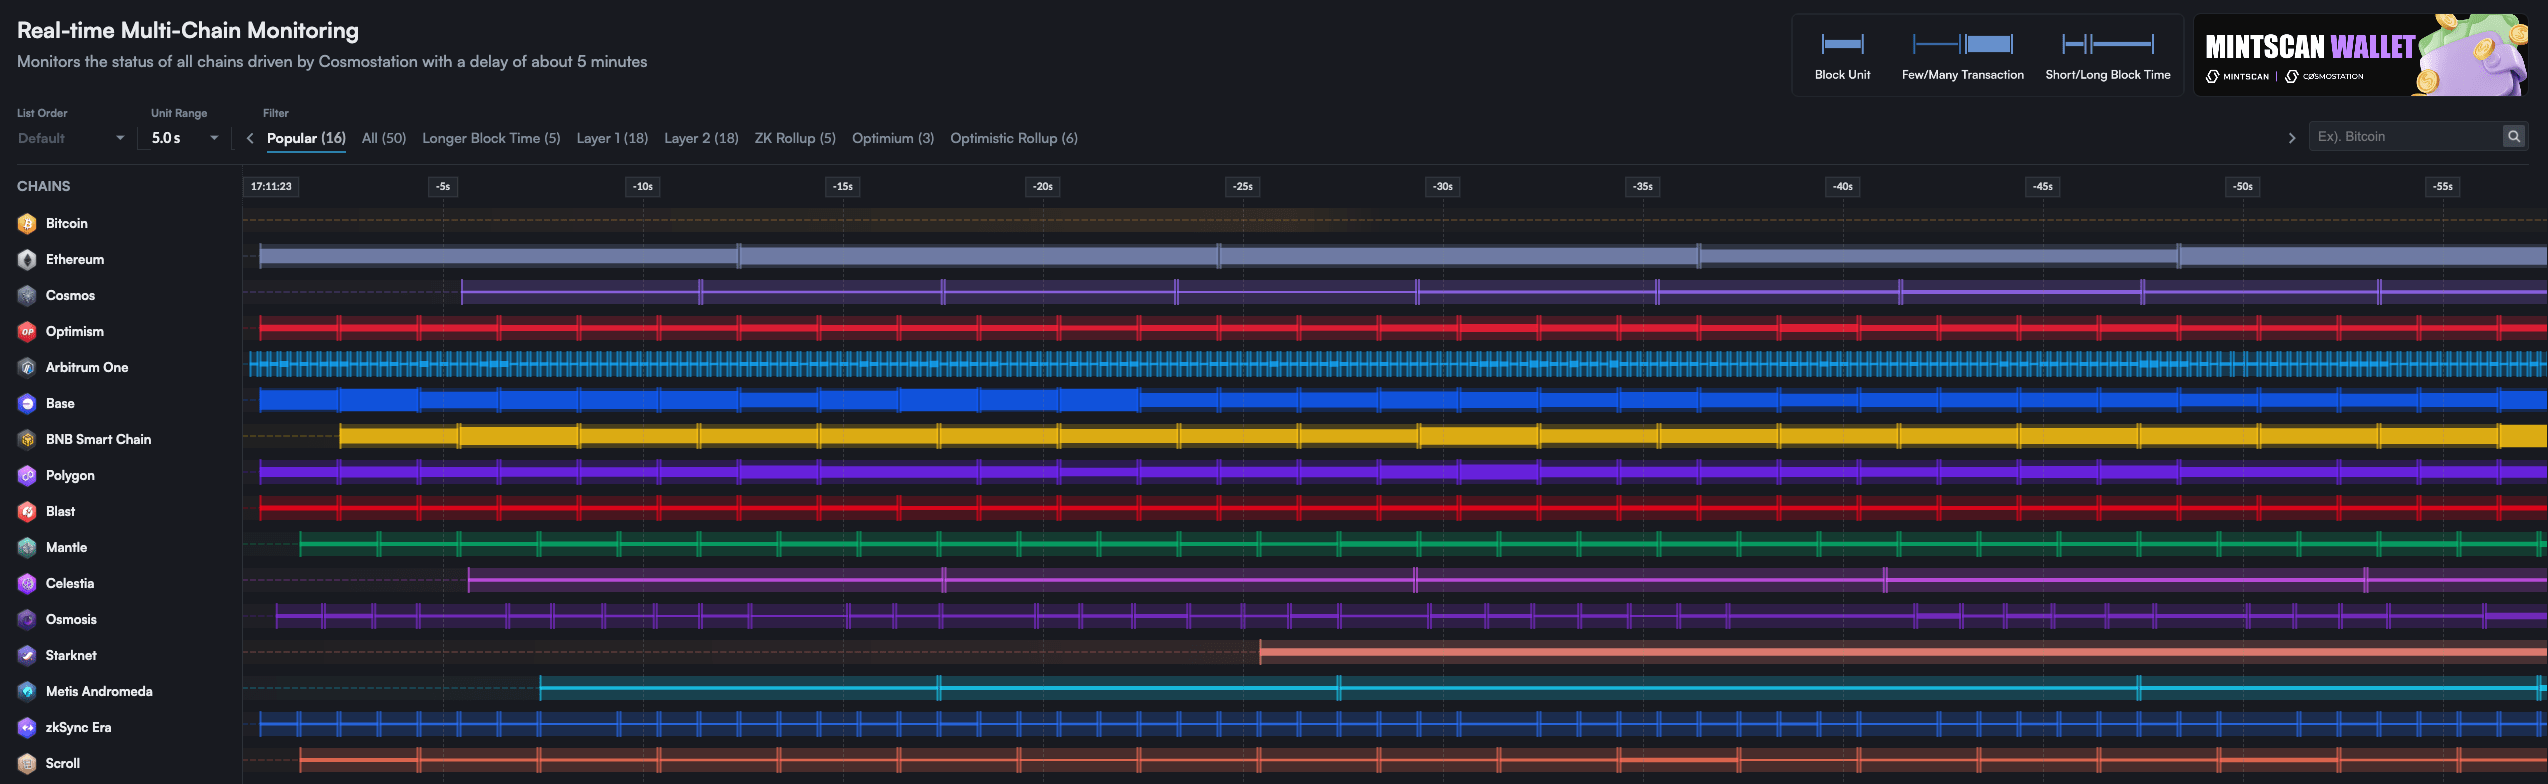Open the Mintscan Wallet banner
This screenshot has width=2548, height=784.
click(x=2360, y=55)
